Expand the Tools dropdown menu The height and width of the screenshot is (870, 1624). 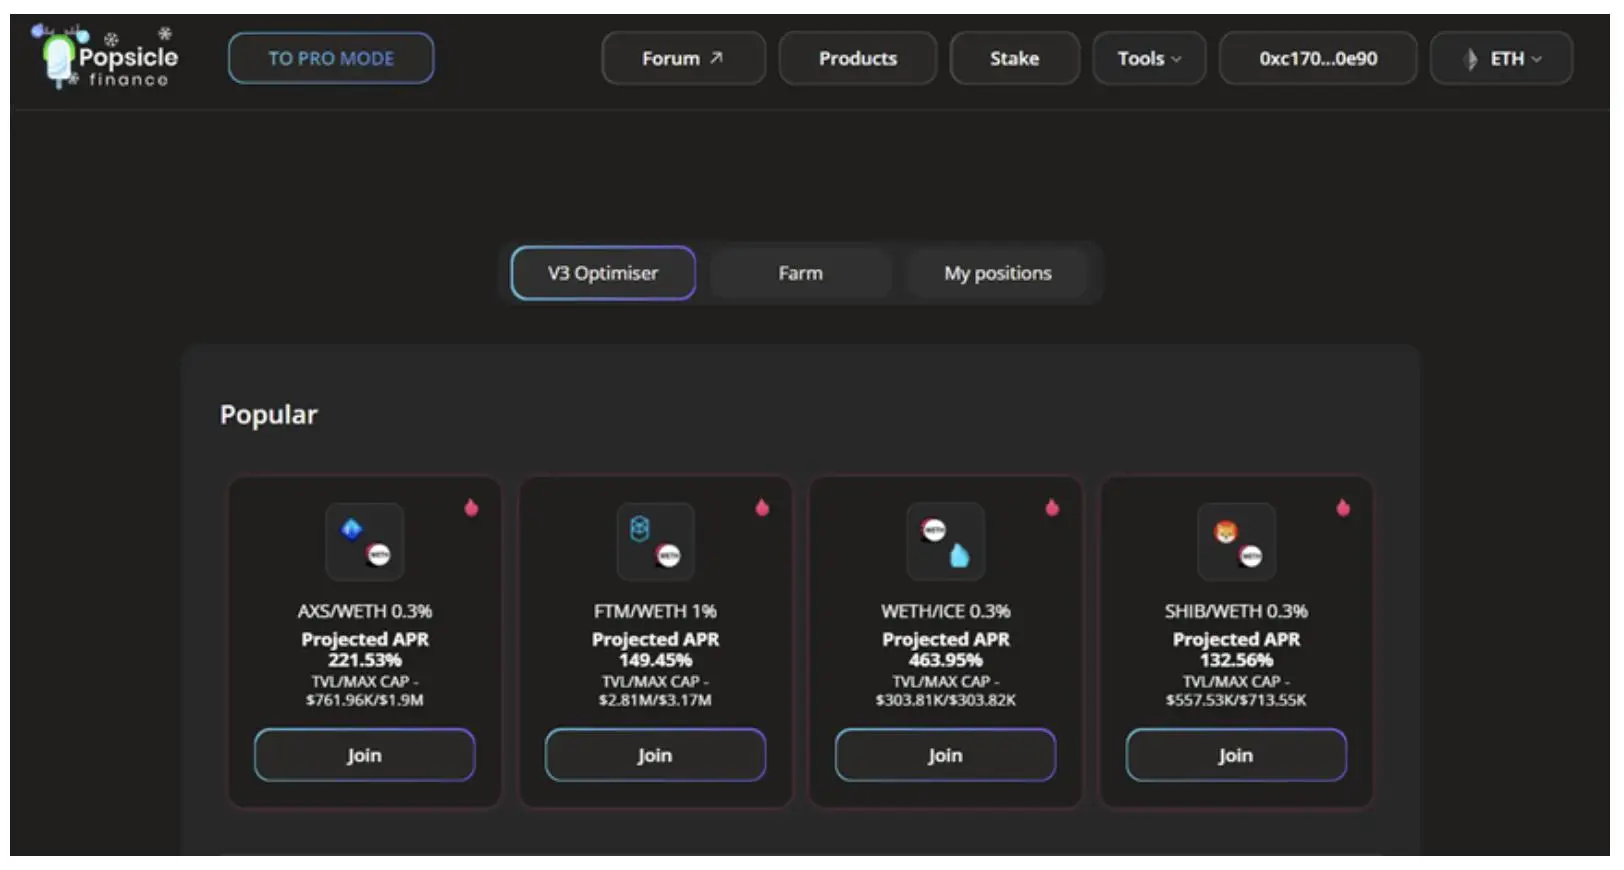[x=1149, y=59]
